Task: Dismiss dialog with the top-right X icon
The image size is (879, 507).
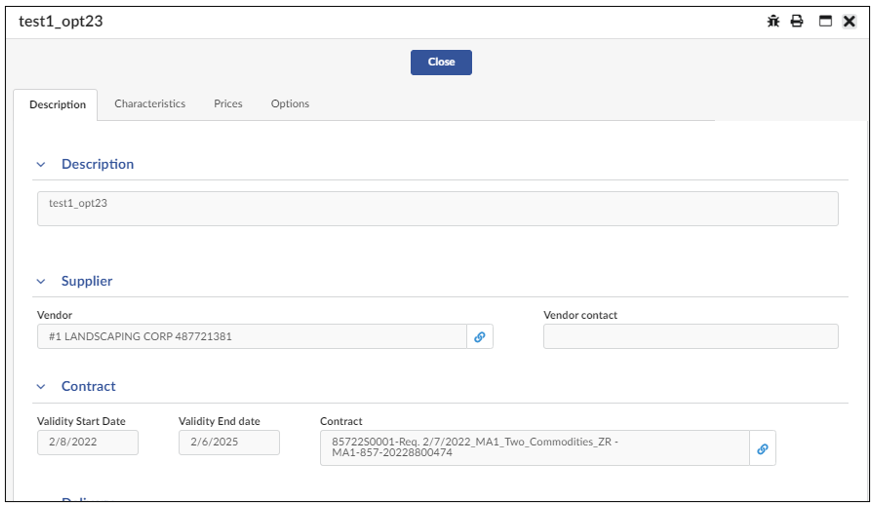Action: pyautogui.click(x=849, y=21)
